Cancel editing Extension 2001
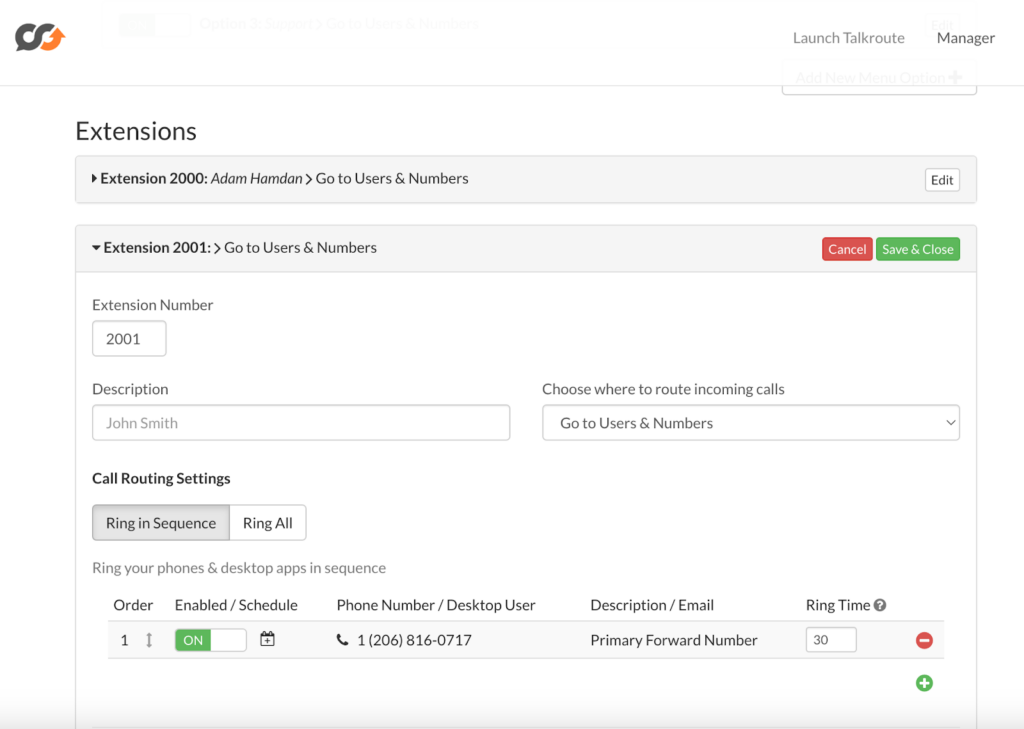The width and height of the screenshot is (1024, 729). [847, 249]
